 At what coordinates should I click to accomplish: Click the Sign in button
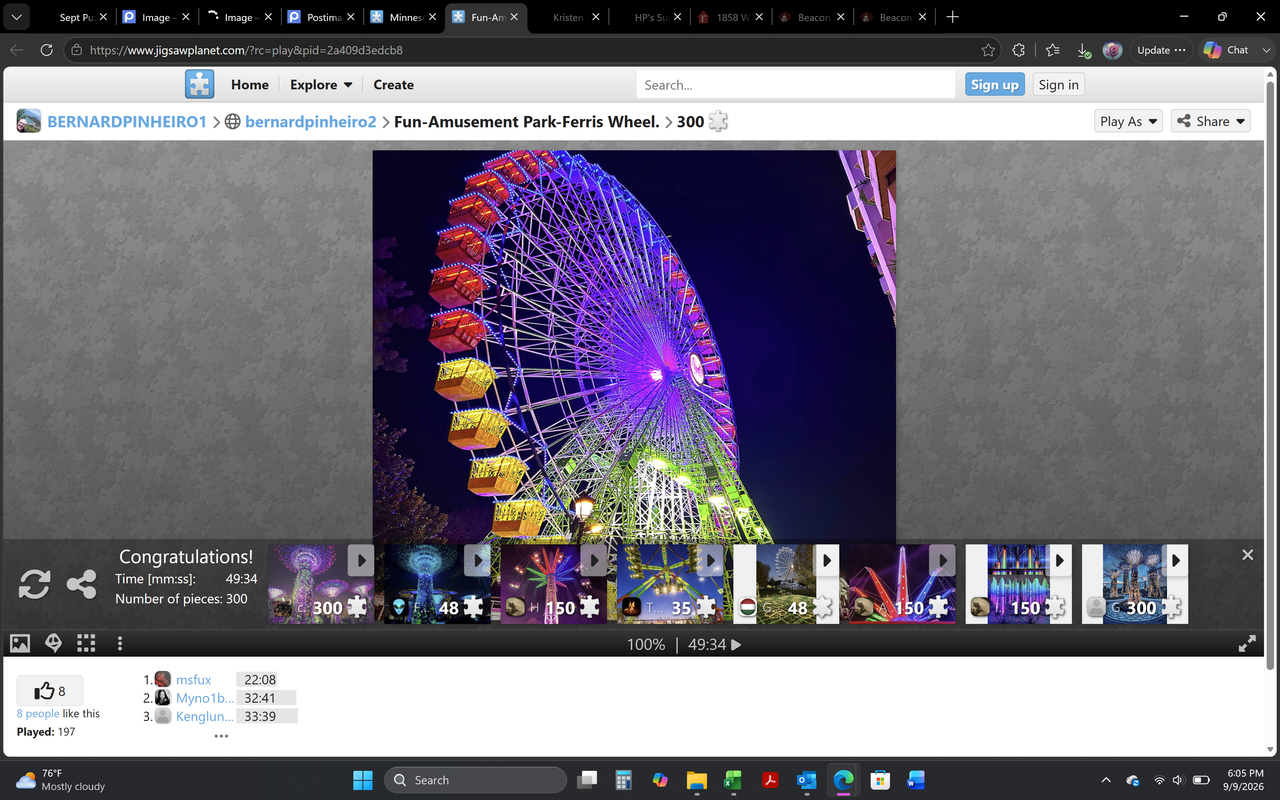click(x=1058, y=85)
